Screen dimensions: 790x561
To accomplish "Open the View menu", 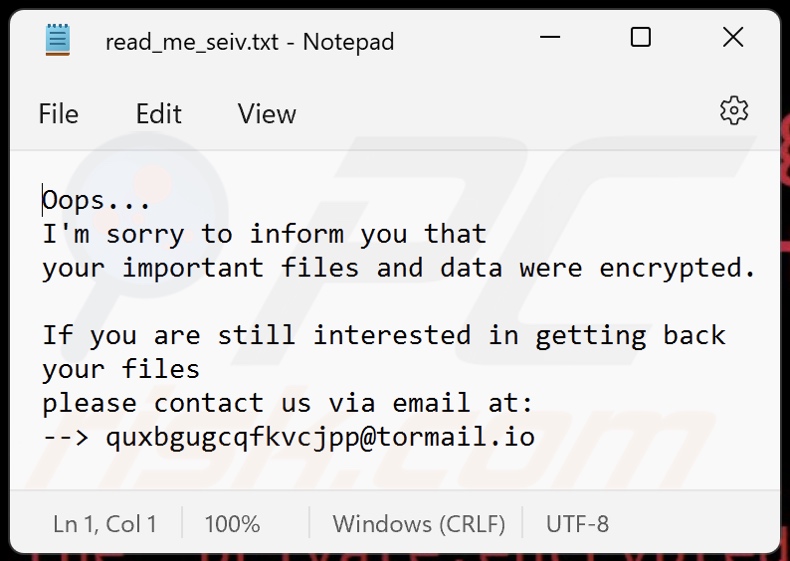I will coord(267,114).
